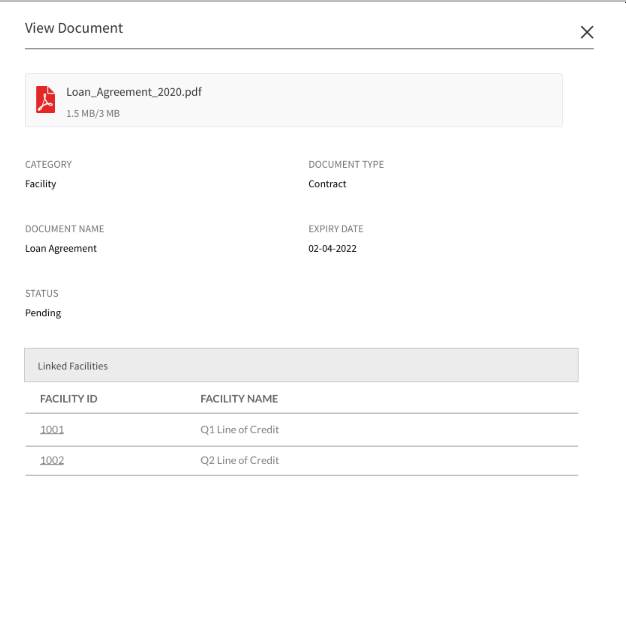Click the 1.5 MB/3 MB file size text

93,114
